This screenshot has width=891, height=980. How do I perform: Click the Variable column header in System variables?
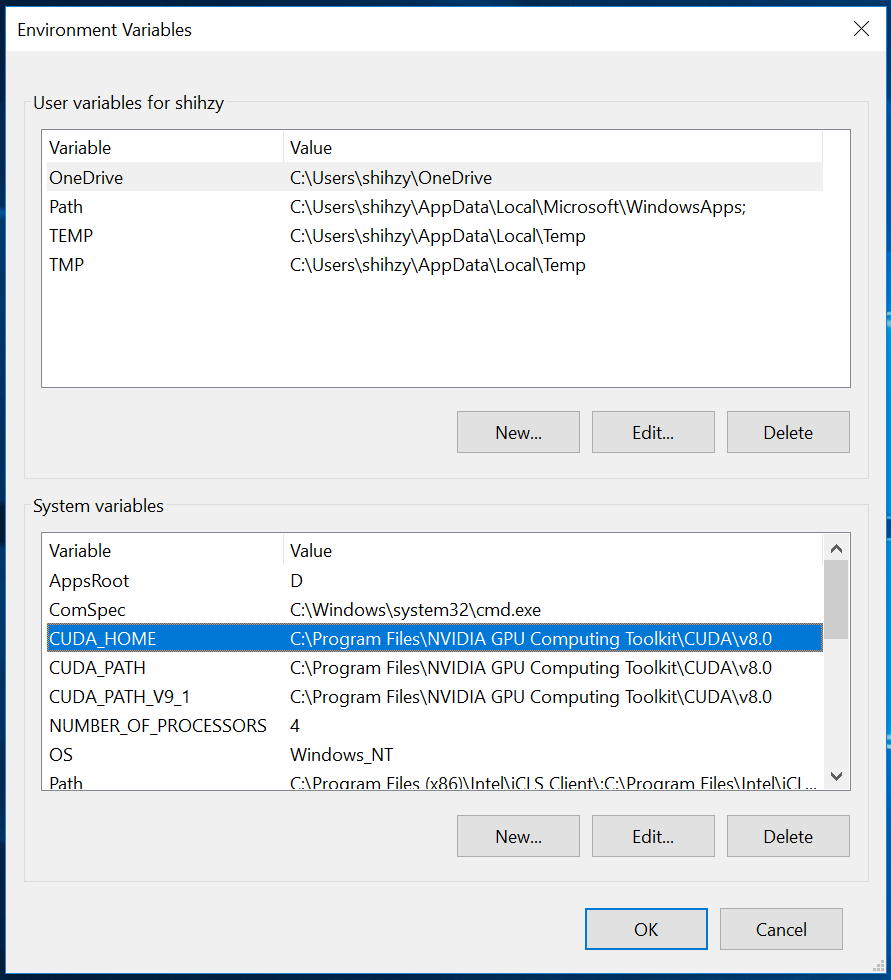(x=165, y=551)
